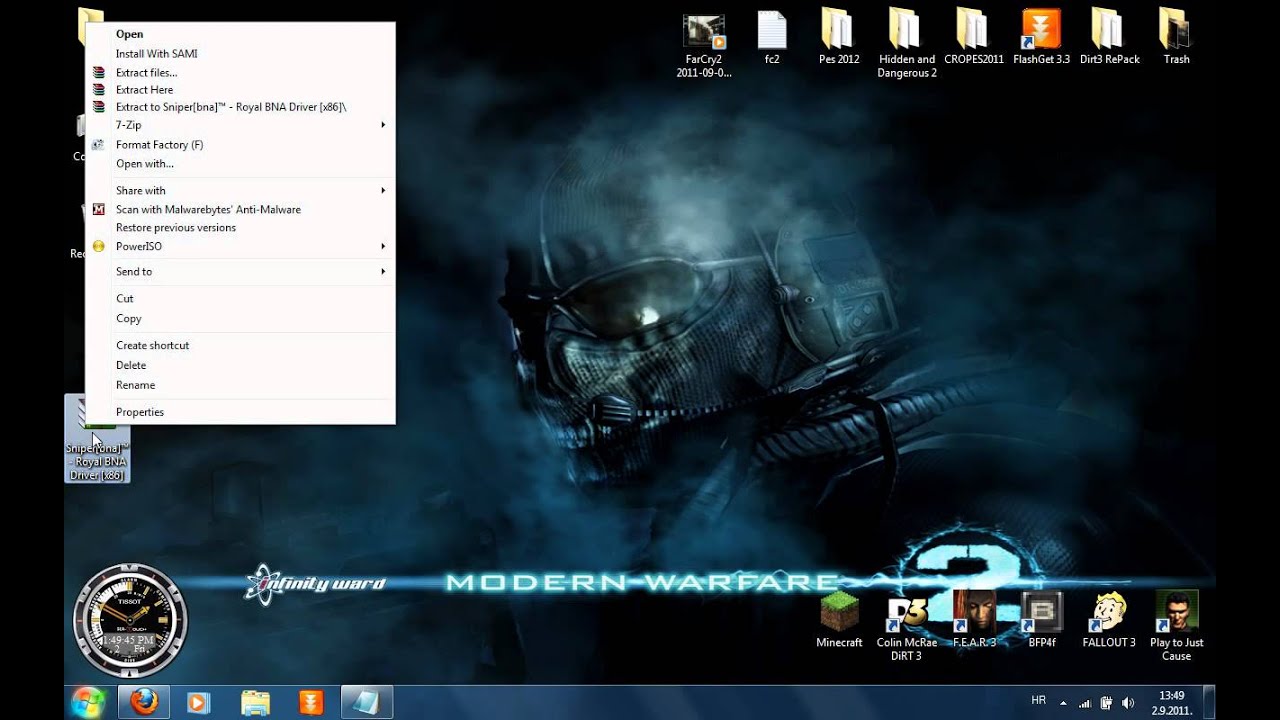Open the CROPES2011 folder
The image size is (1280, 720).
click(x=974, y=39)
